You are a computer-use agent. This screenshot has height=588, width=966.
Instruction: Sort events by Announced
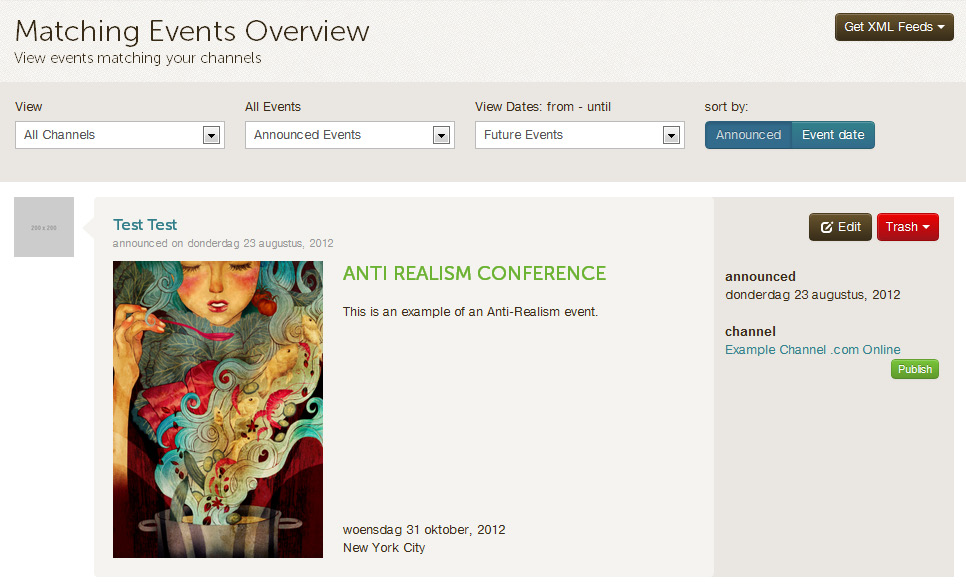[x=748, y=135]
